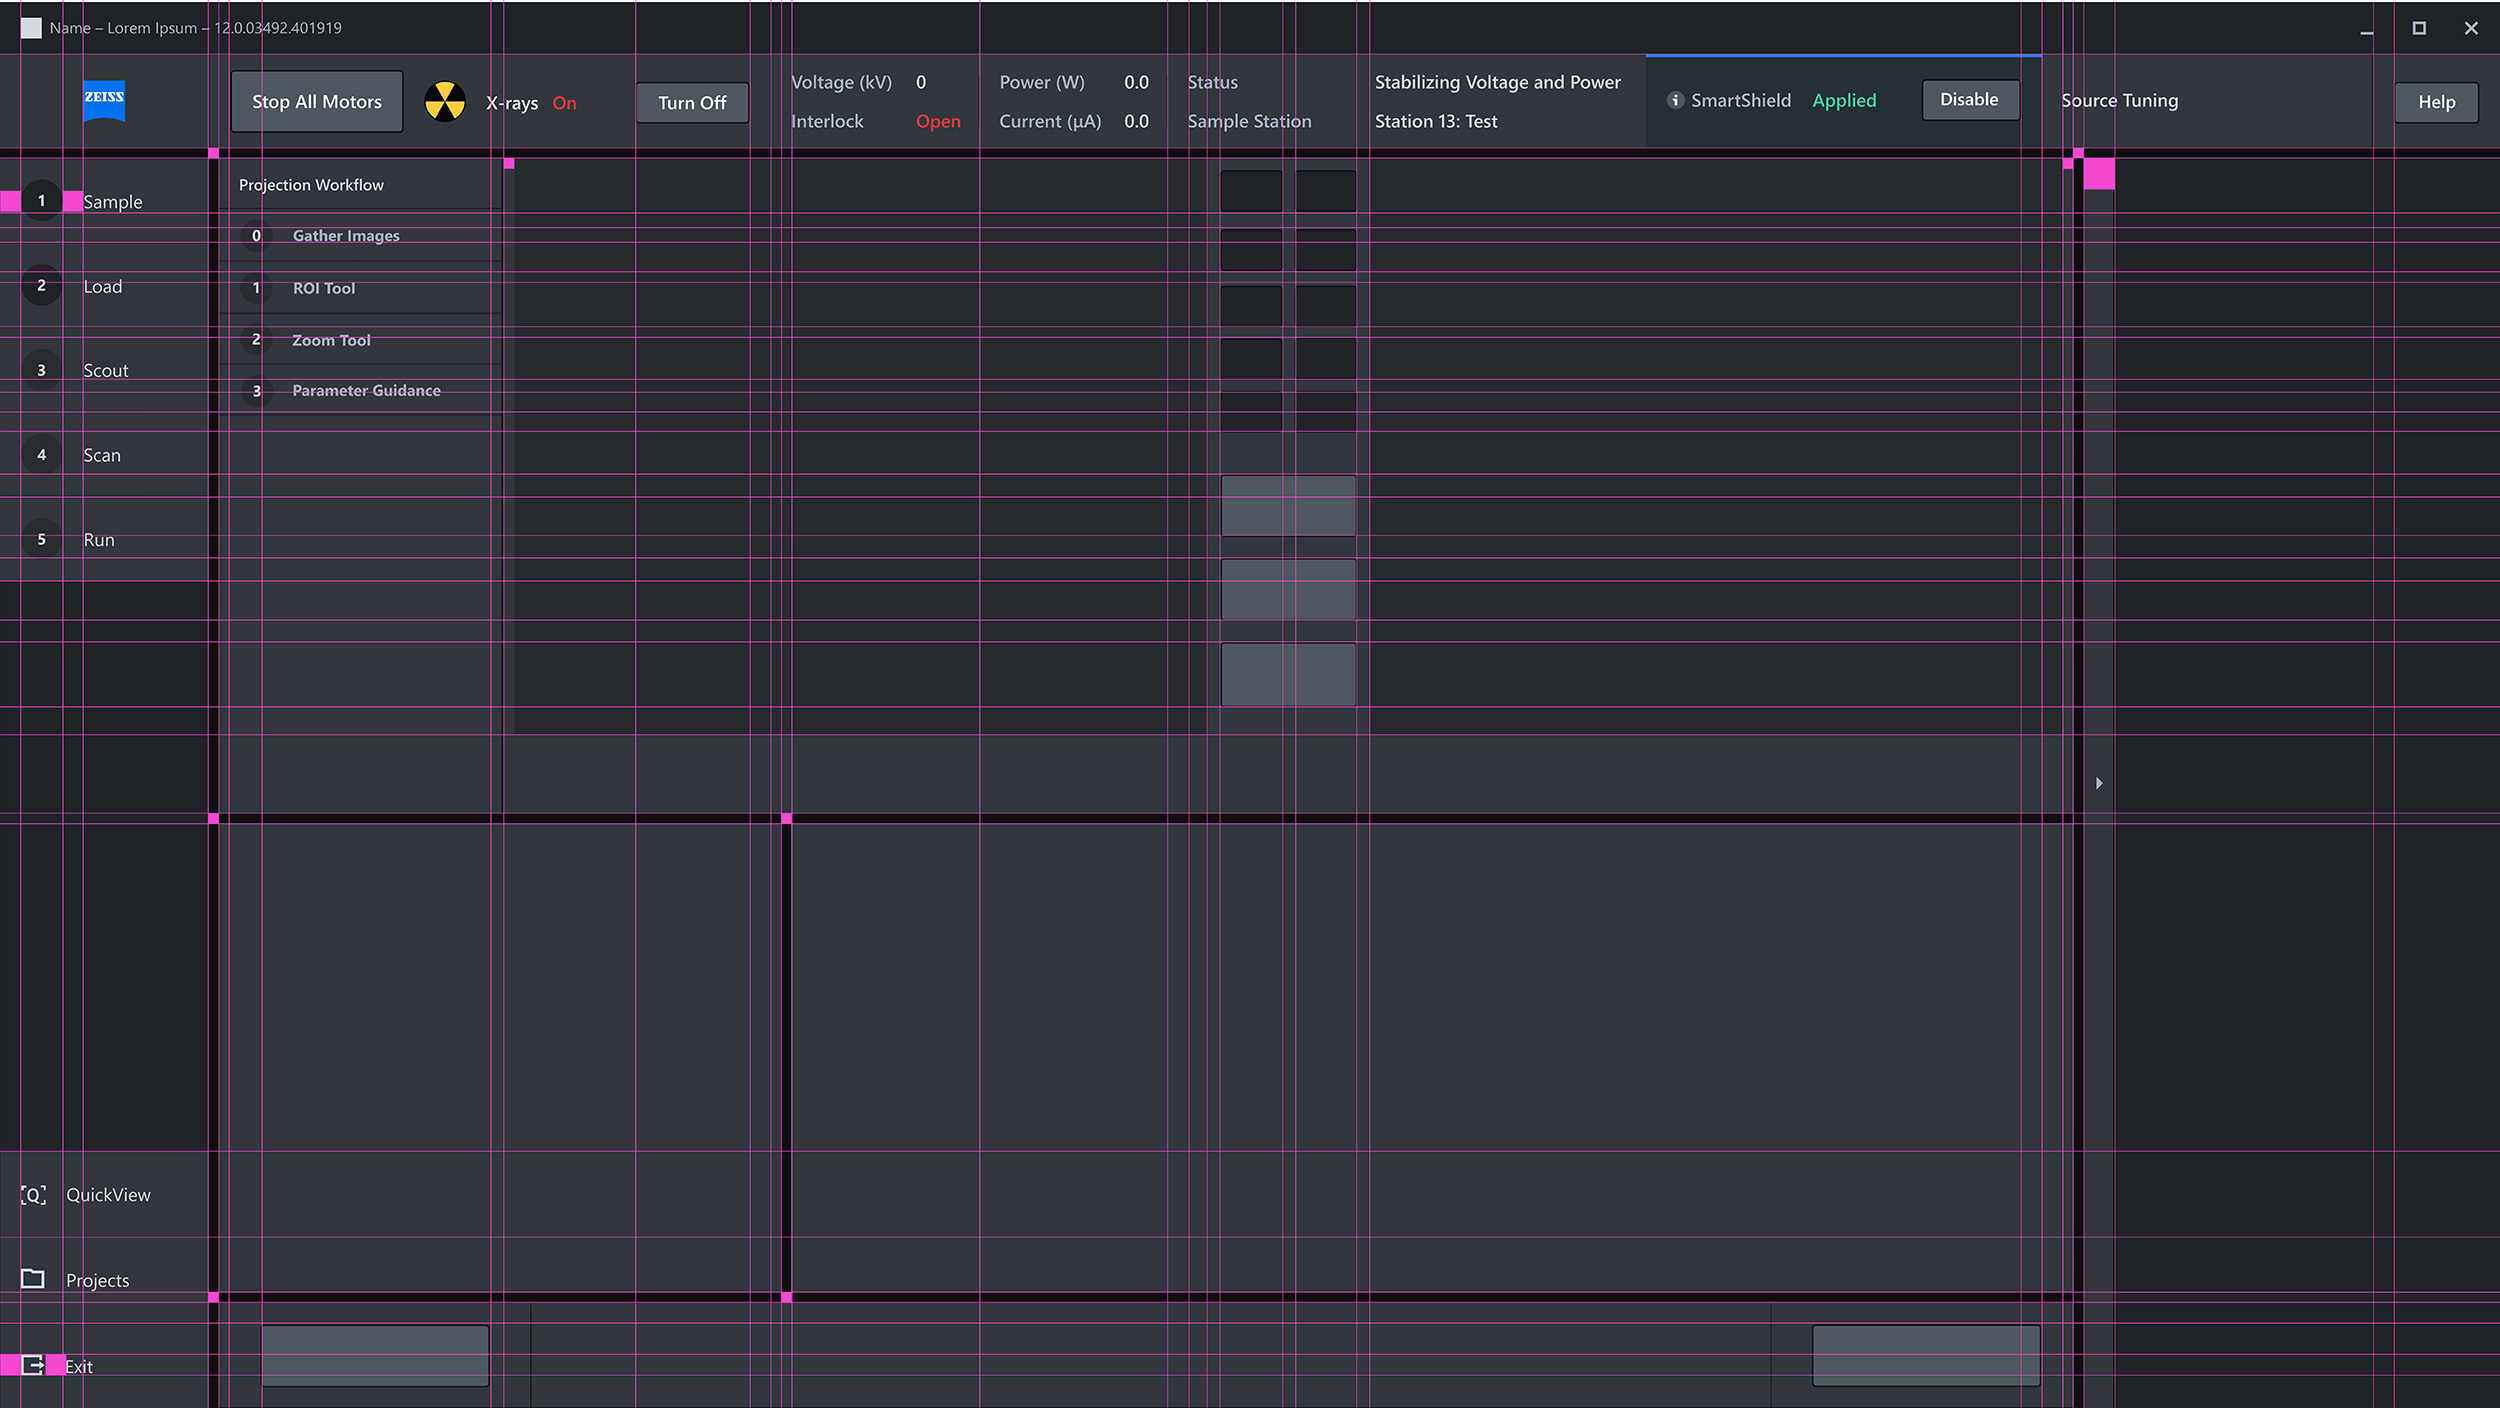2500x1408 pixels.
Task: Open the Help button
Action: coord(2436,102)
